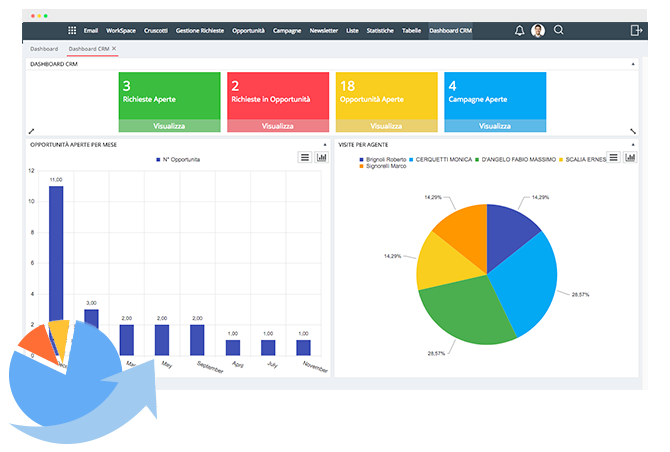This screenshot has width=670, height=452.
Task: Open chart menu in Visite per agente panel
Action: coord(613,157)
